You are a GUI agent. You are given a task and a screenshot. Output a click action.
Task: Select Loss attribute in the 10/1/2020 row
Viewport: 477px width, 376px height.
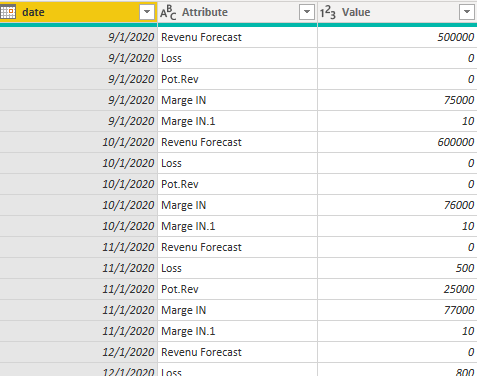point(171,163)
